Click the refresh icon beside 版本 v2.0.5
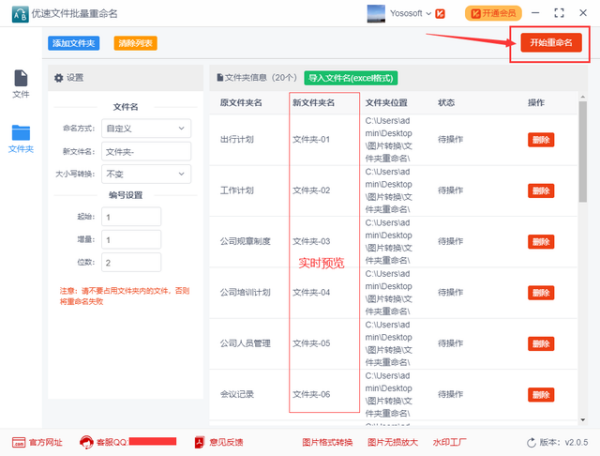The image size is (600, 456). (530, 442)
